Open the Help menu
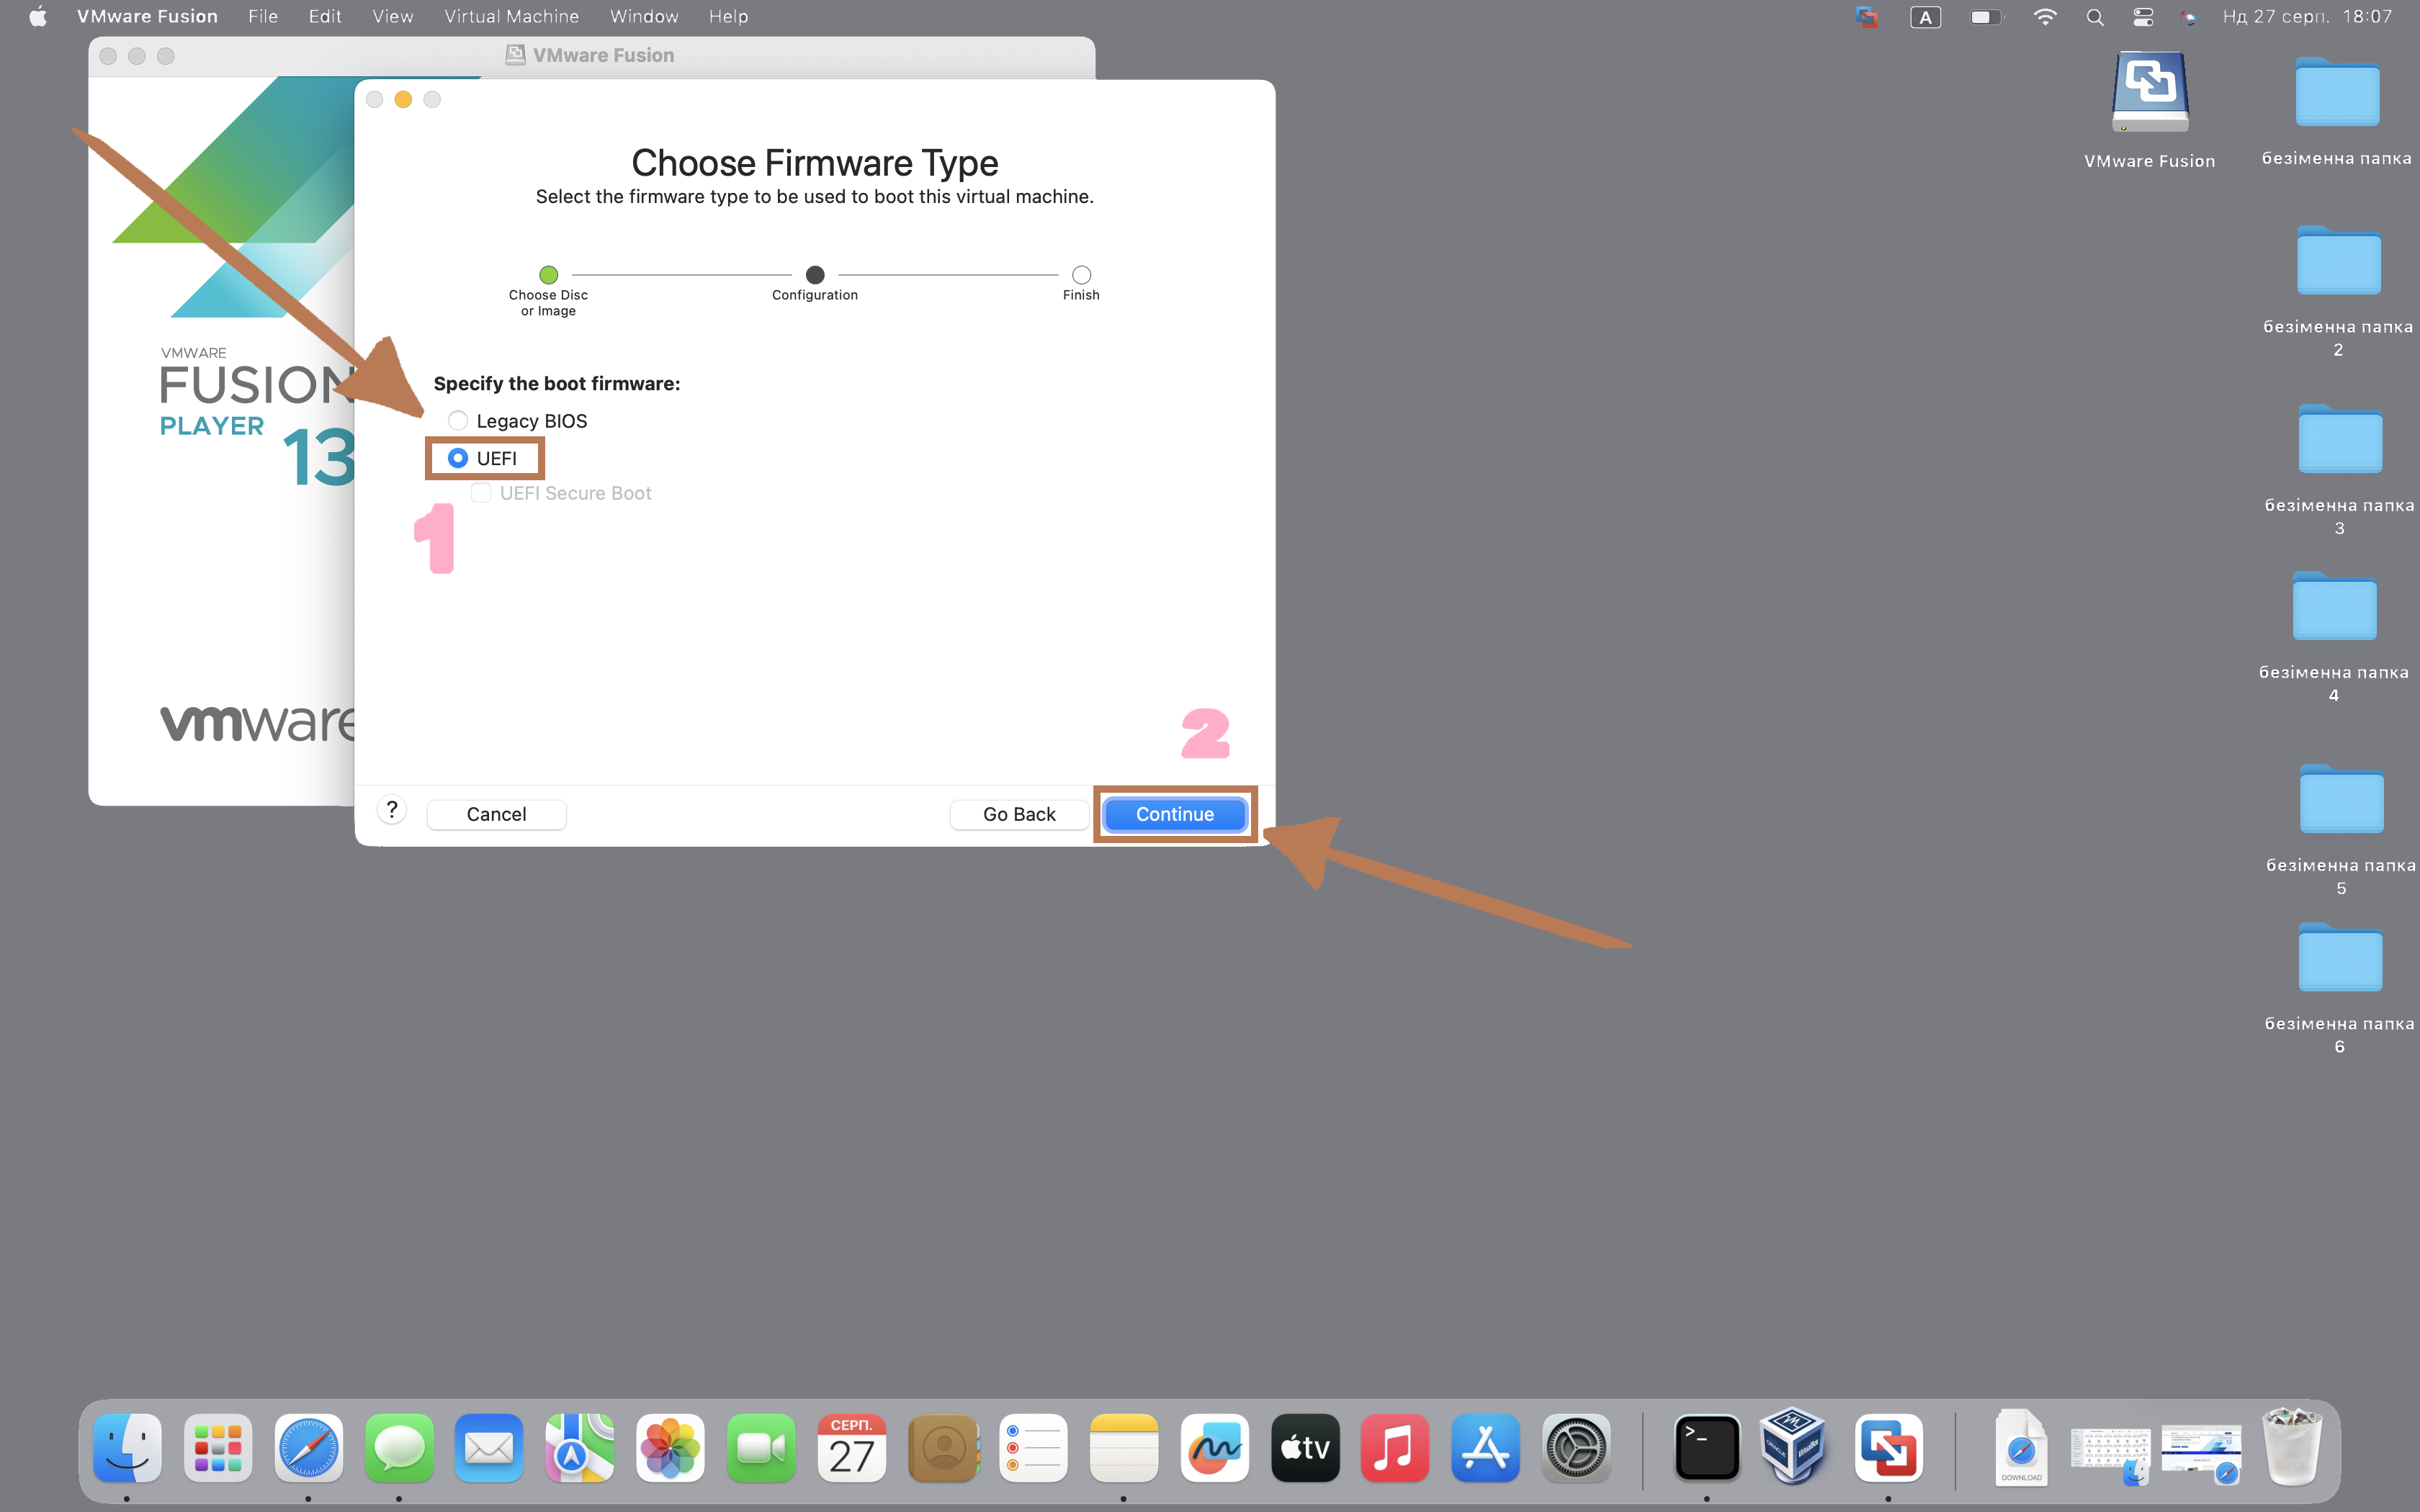2420x1512 pixels. pyautogui.click(x=728, y=16)
